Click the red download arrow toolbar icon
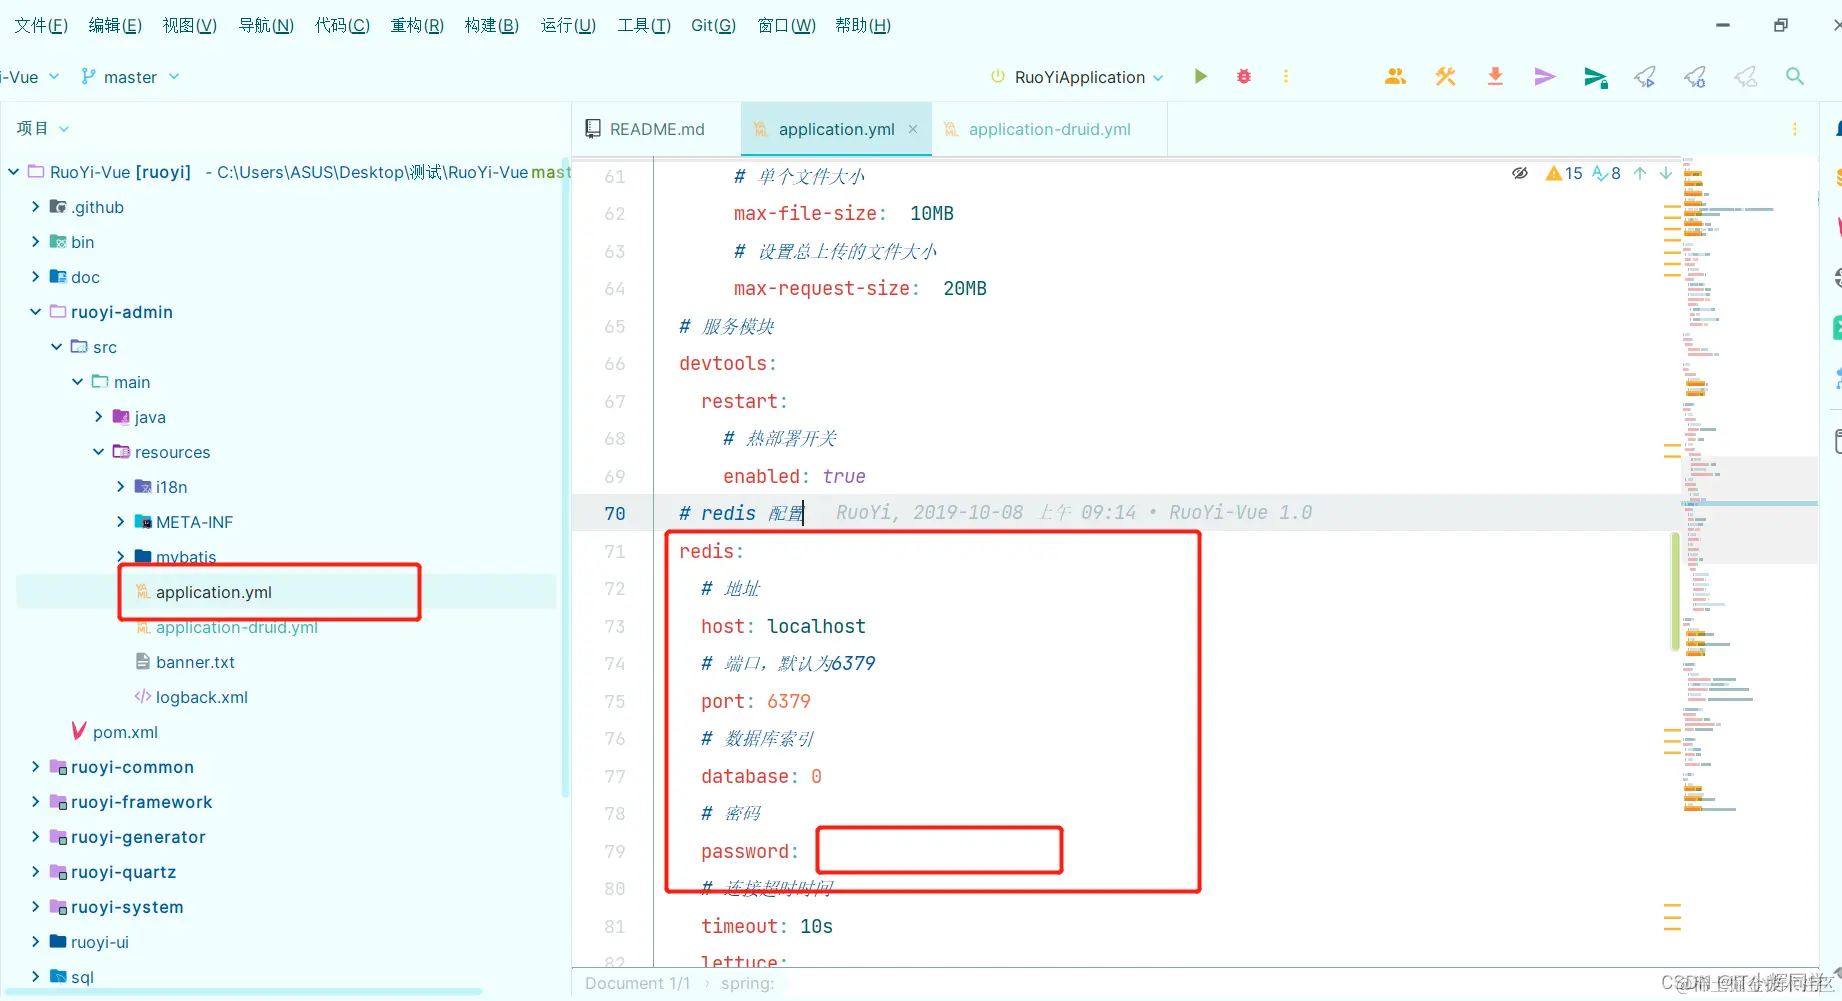 click(x=1495, y=77)
